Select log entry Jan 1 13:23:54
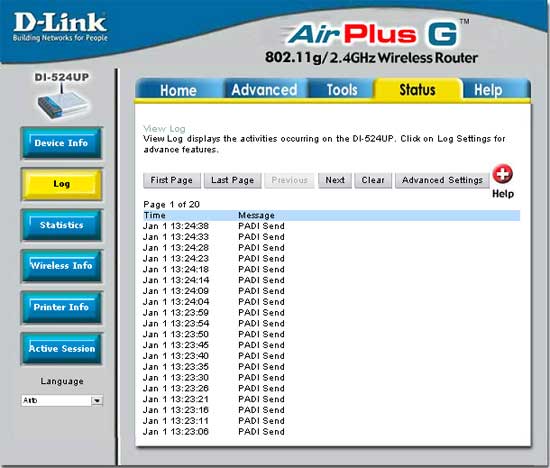 pyautogui.click(x=214, y=324)
